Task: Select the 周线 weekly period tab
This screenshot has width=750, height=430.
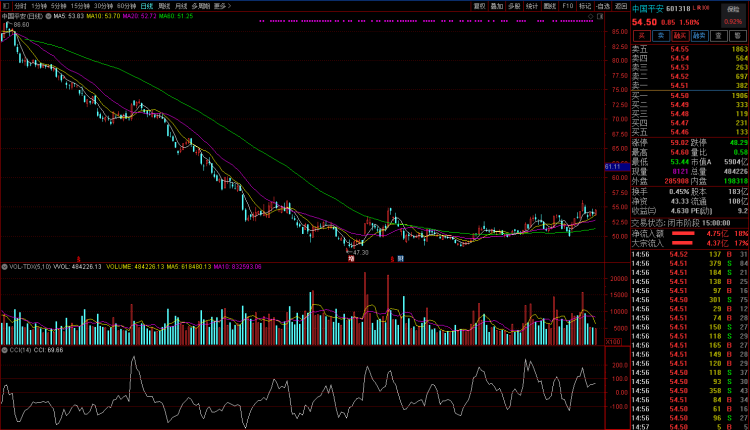Action: pos(164,5)
